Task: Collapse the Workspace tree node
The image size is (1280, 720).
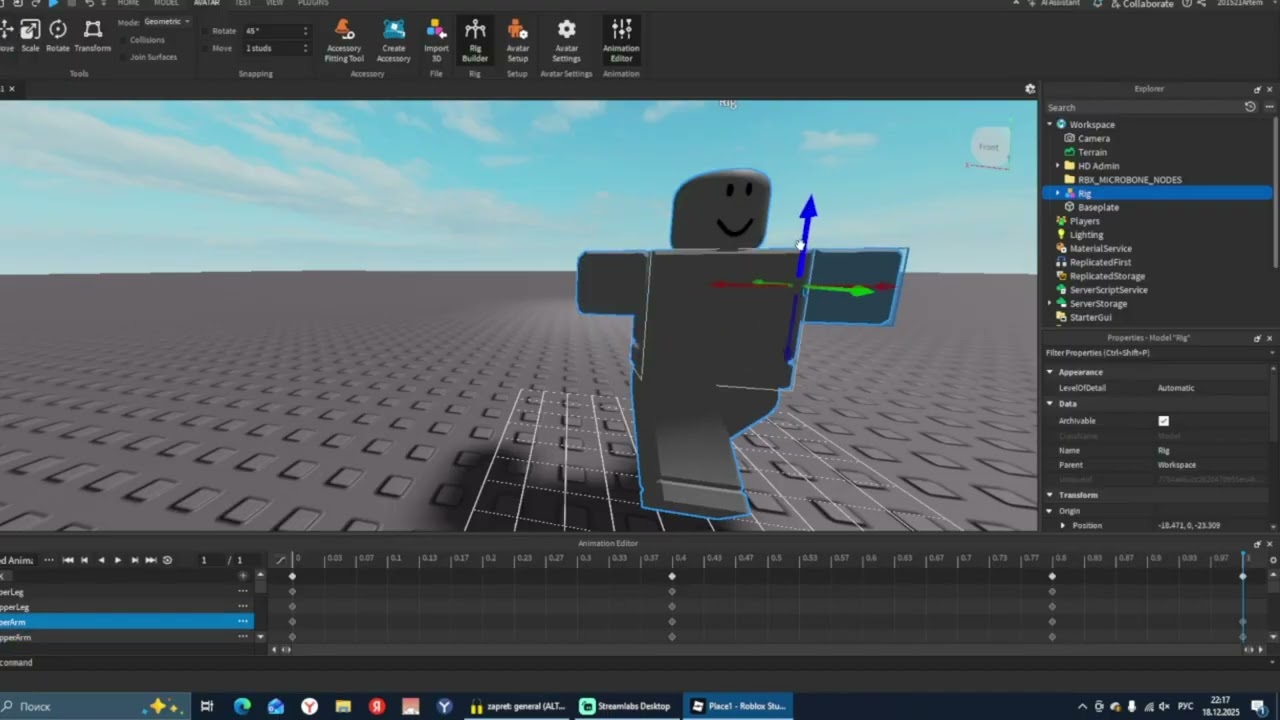Action: [1050, 125]
